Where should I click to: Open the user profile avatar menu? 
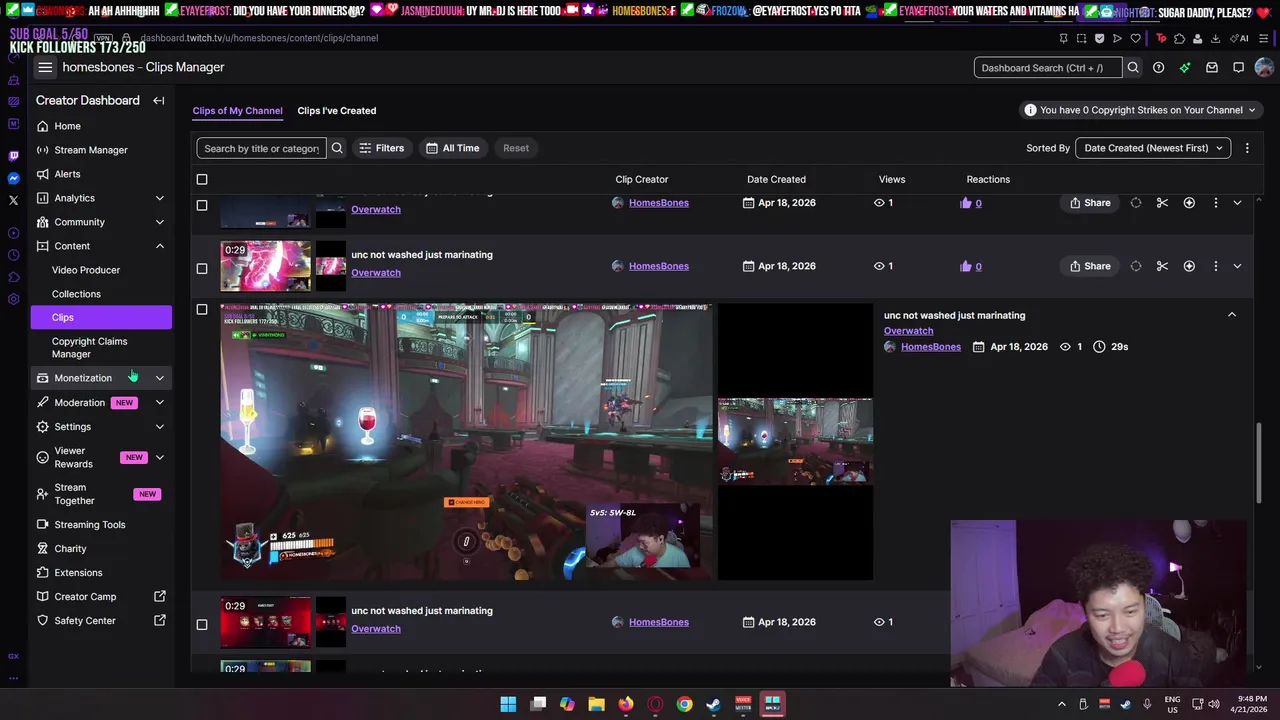pyautogui.click(x=1264, y=68)
